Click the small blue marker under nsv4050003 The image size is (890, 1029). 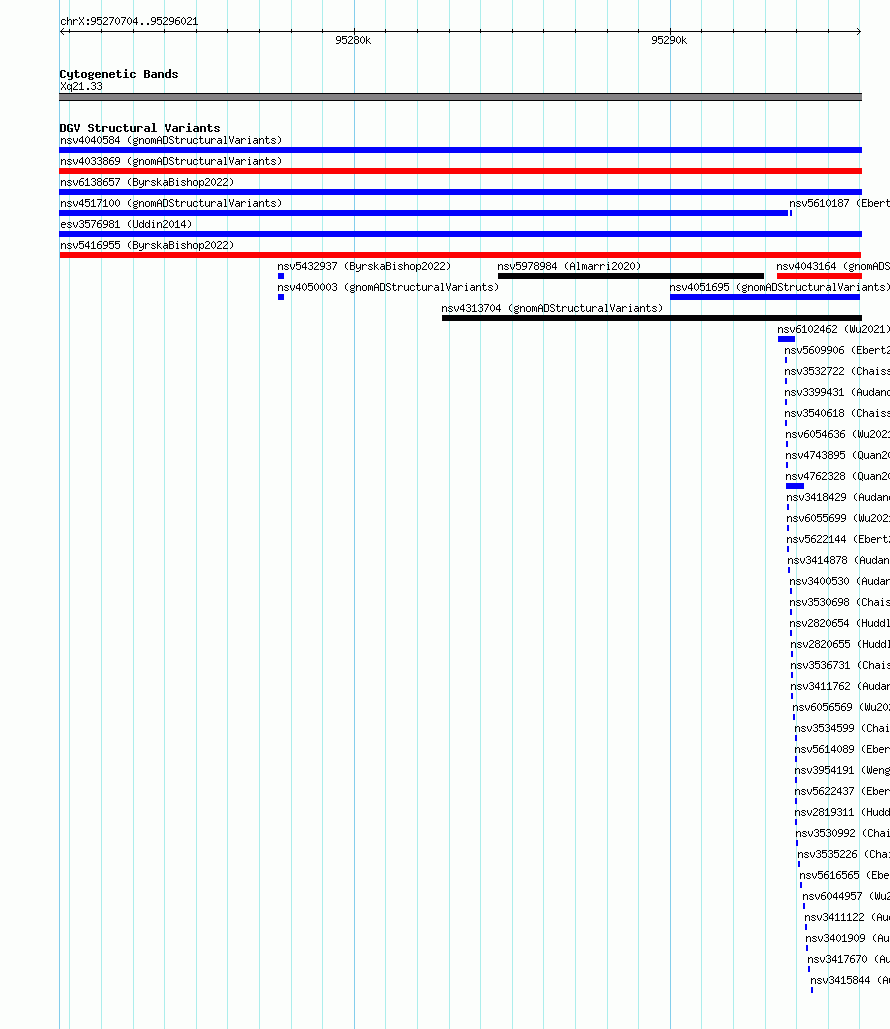281,297
